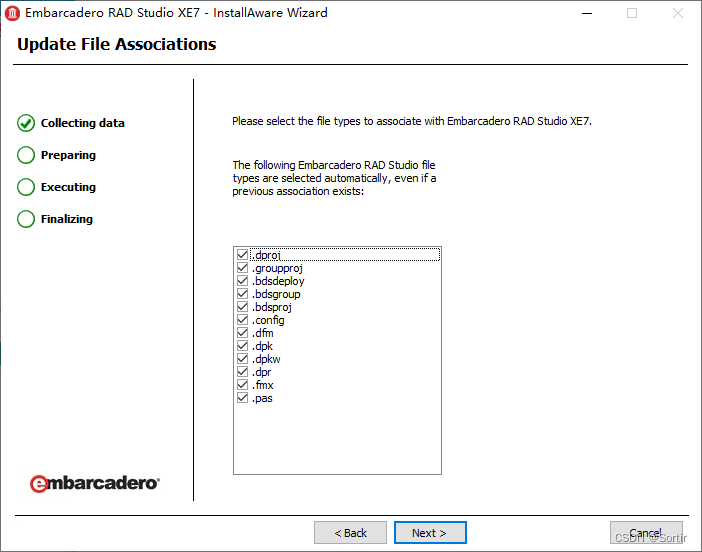Click the Collecting data green checkmark icon

(26, 123)
